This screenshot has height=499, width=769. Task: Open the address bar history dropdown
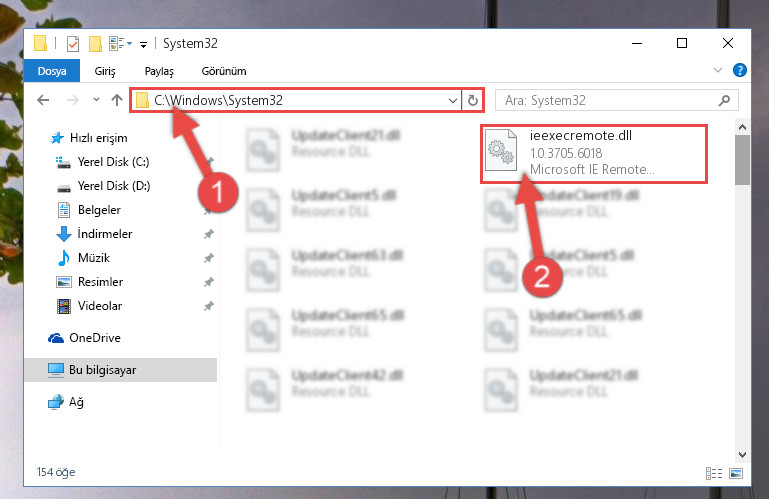[453, 101]
